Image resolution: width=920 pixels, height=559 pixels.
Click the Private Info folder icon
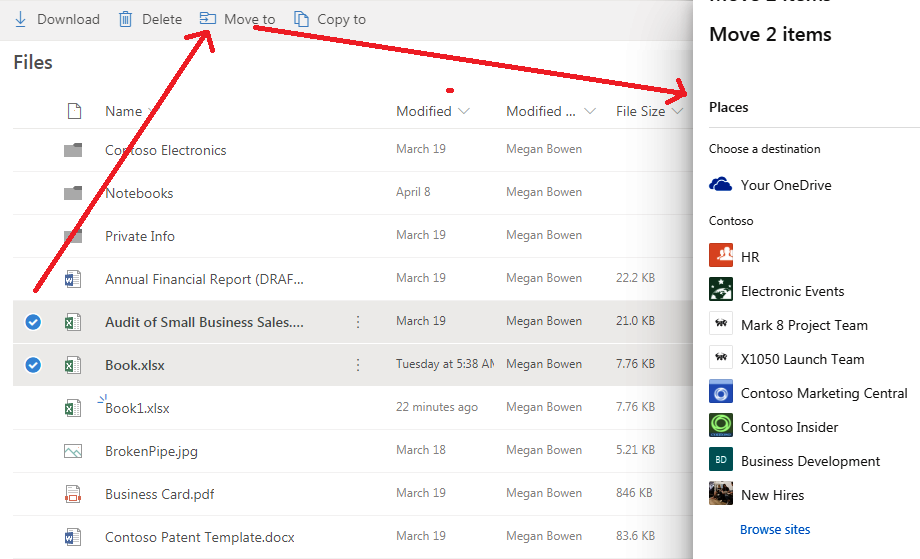tap(73, 236)
